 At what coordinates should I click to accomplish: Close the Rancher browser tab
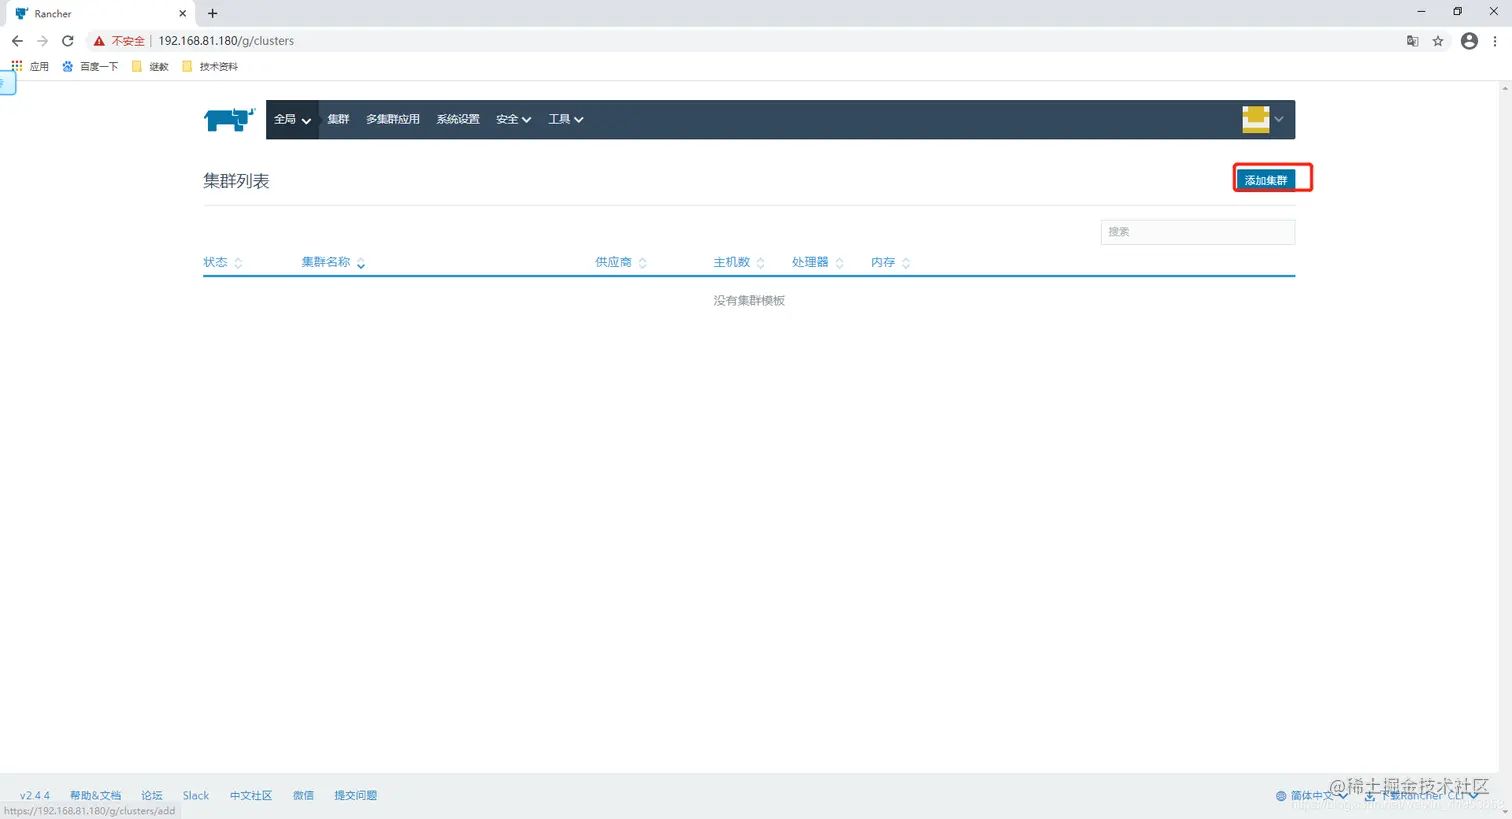pos(182,14)
